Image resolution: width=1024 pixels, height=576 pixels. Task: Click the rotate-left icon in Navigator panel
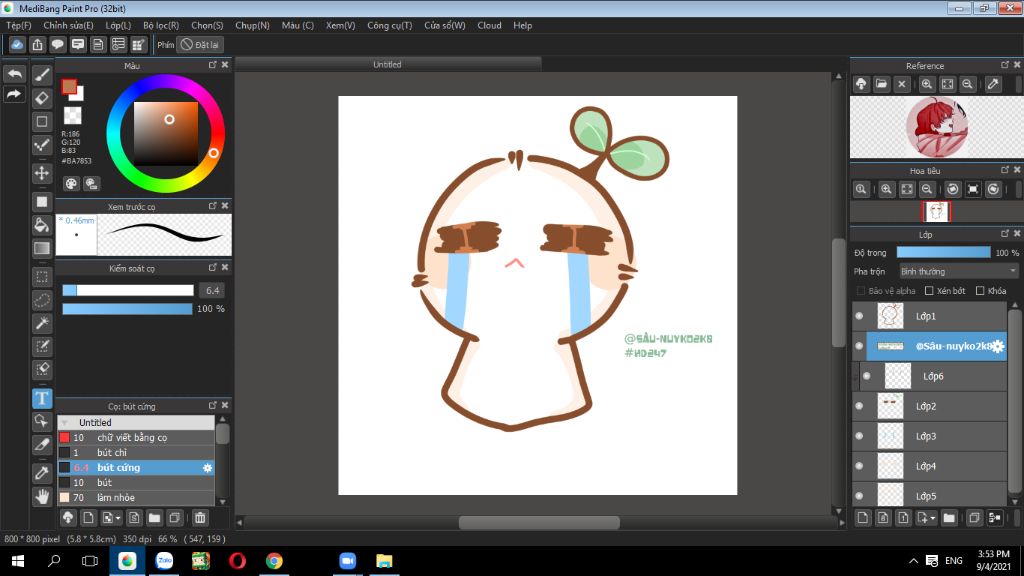(x=953, y=189)
